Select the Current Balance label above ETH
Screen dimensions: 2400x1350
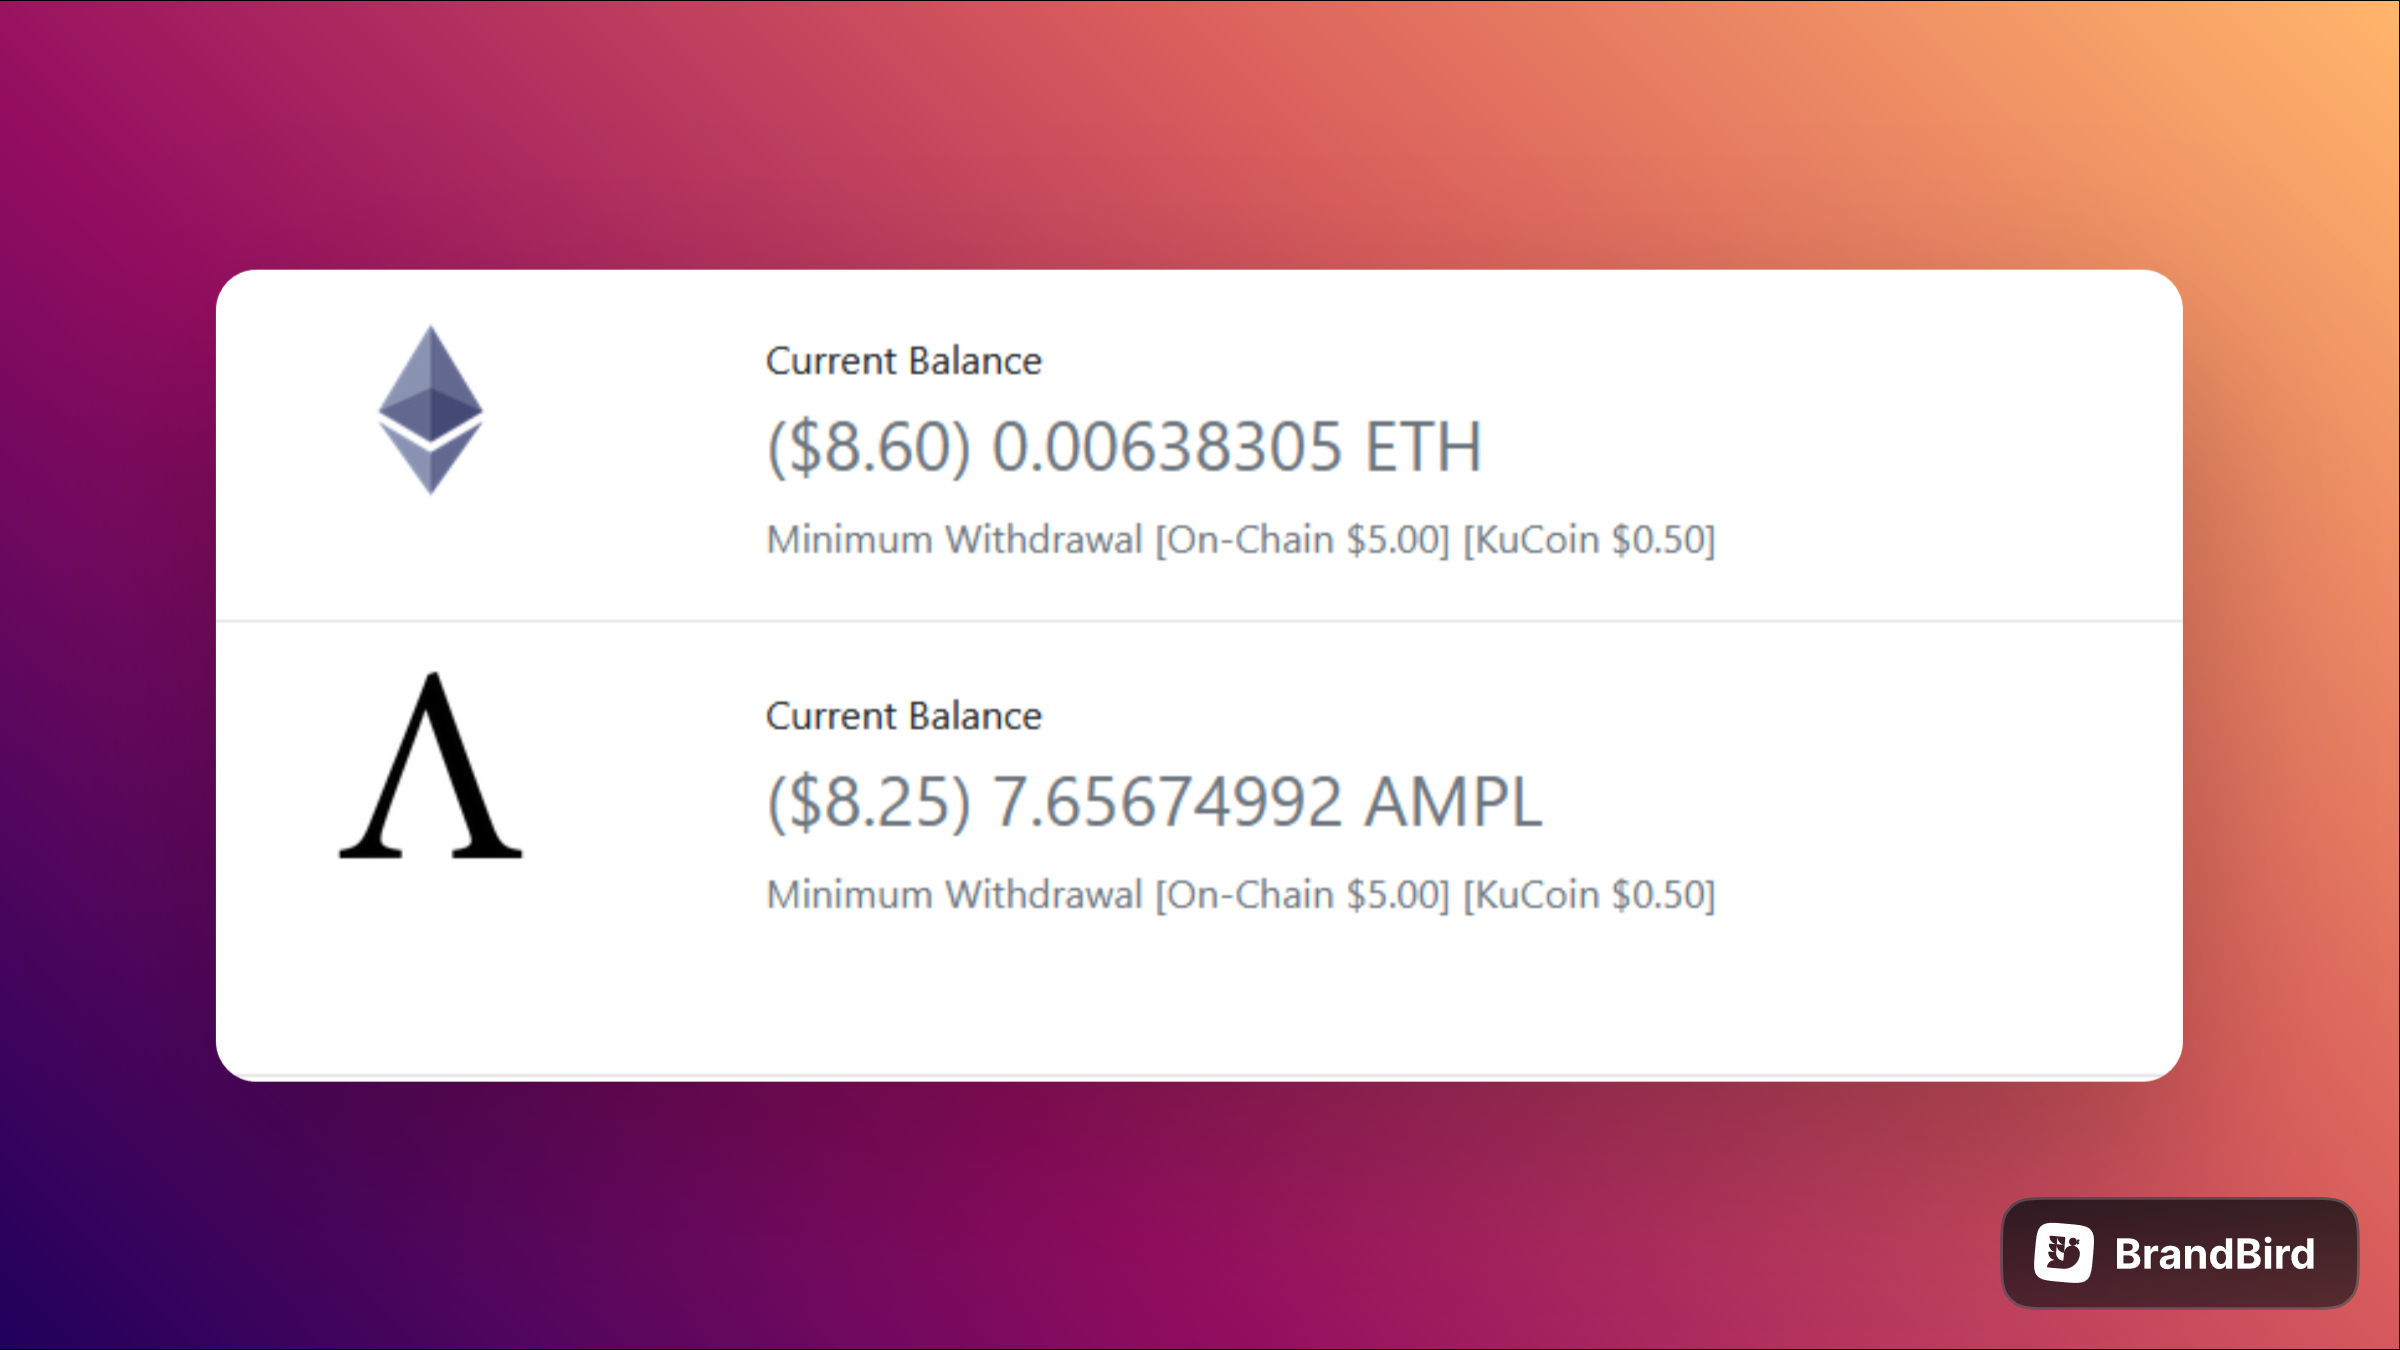pos(904,361)
